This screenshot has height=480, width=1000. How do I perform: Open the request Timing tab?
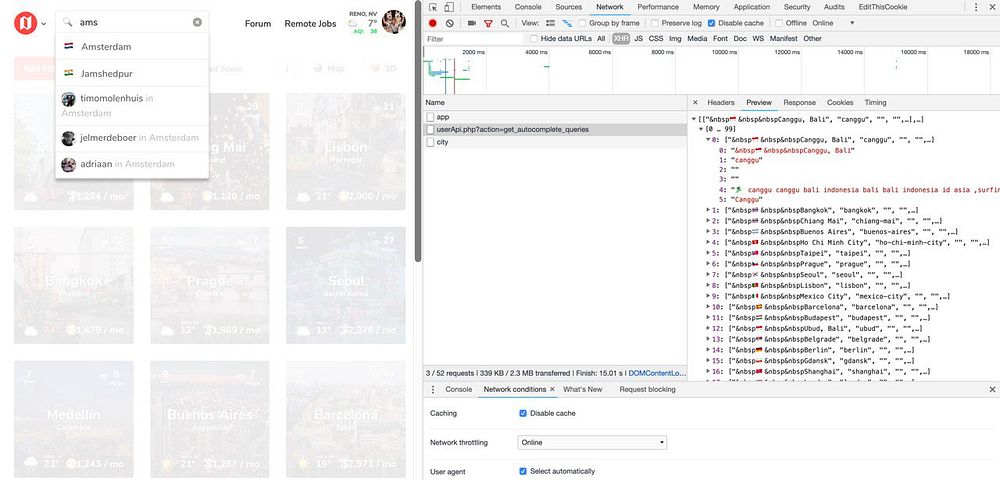875,102
